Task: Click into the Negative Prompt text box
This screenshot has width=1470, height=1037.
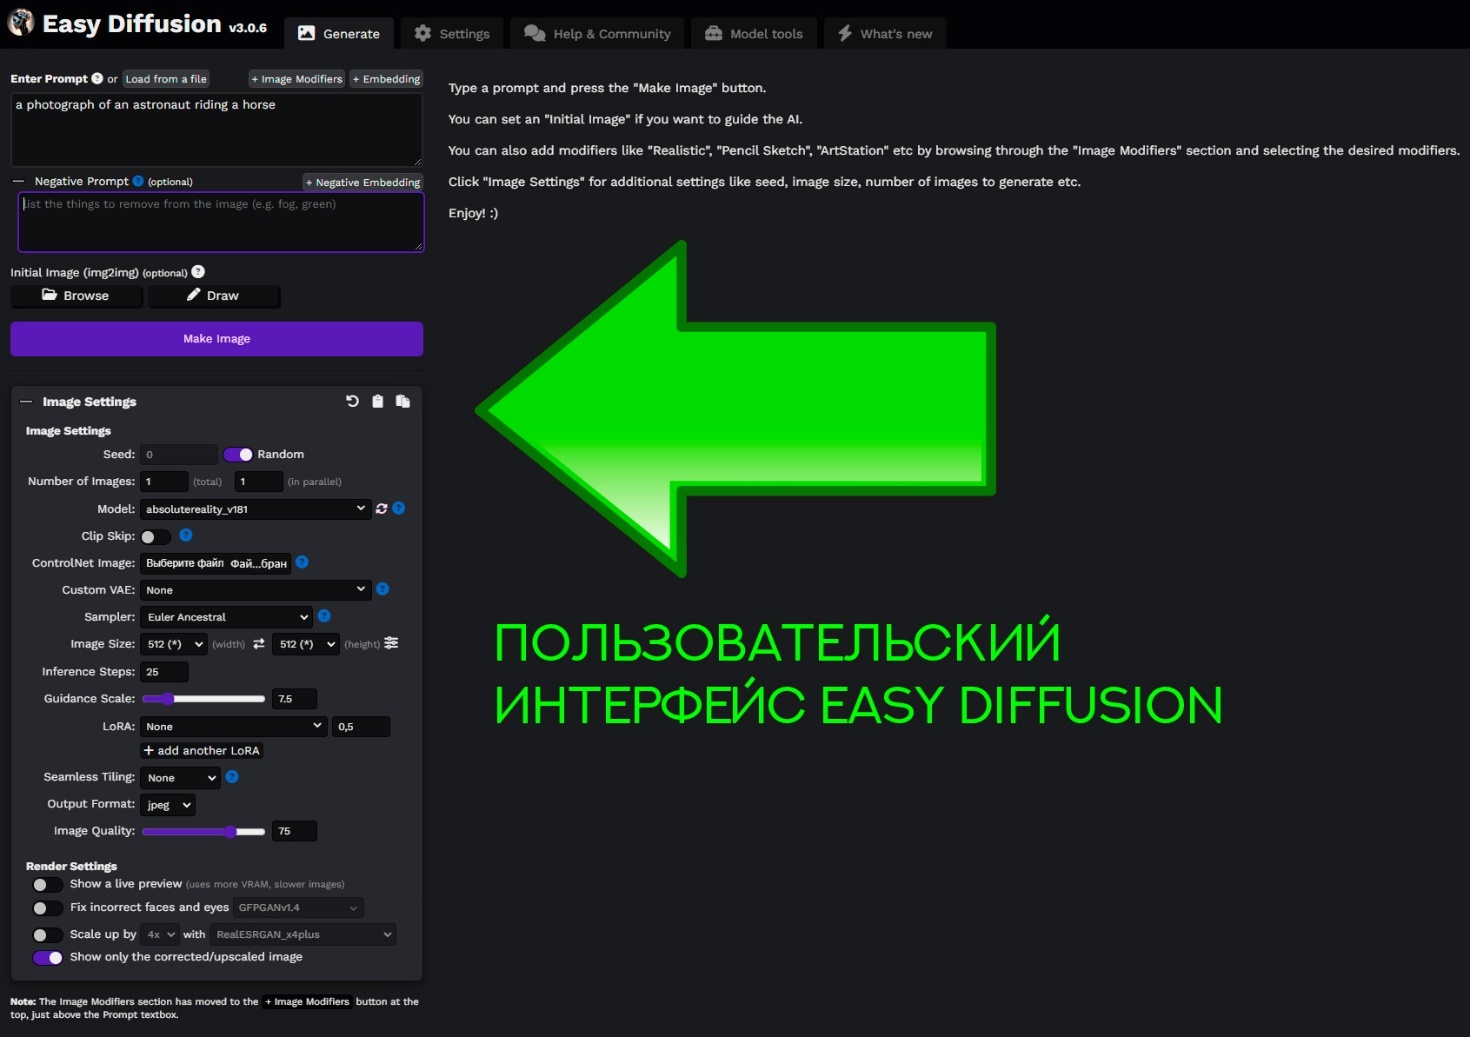Action: pyautogui.click(x=220, y=222)
